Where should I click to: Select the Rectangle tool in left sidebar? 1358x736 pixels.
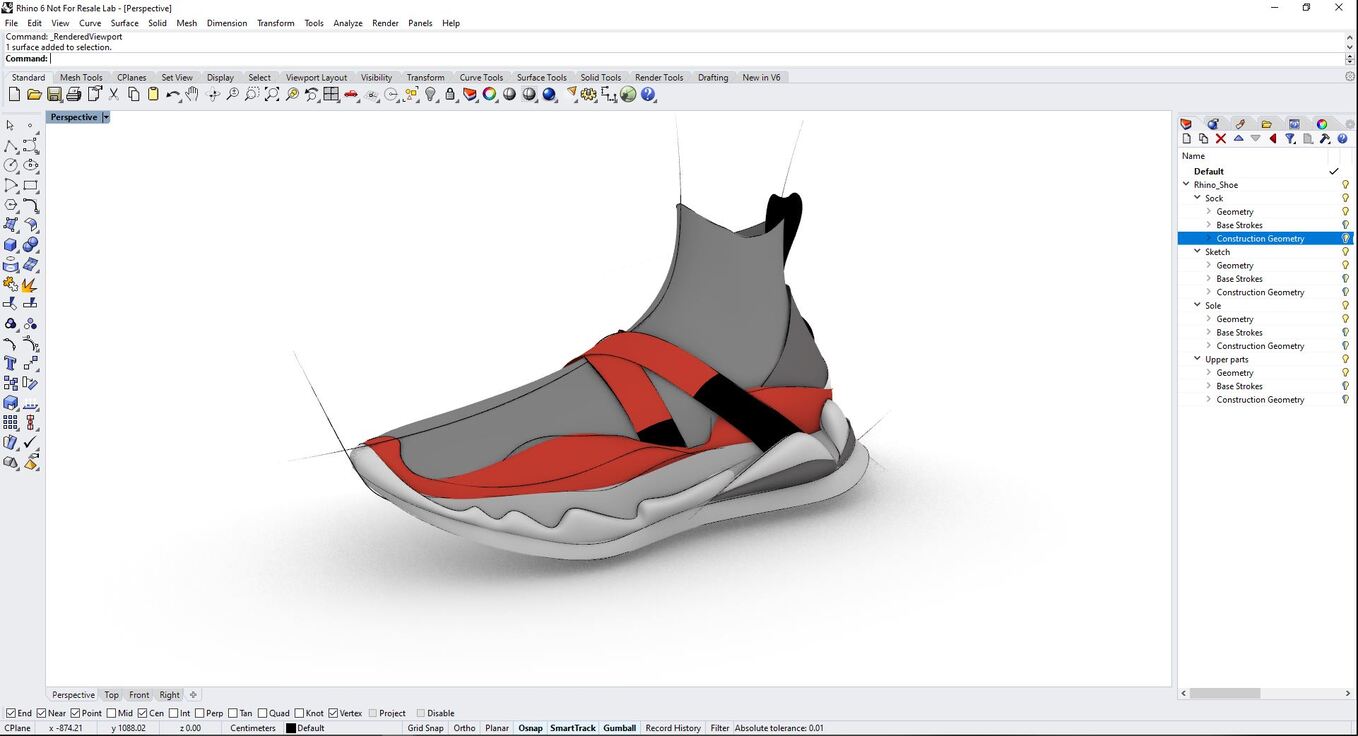[30, 185]
